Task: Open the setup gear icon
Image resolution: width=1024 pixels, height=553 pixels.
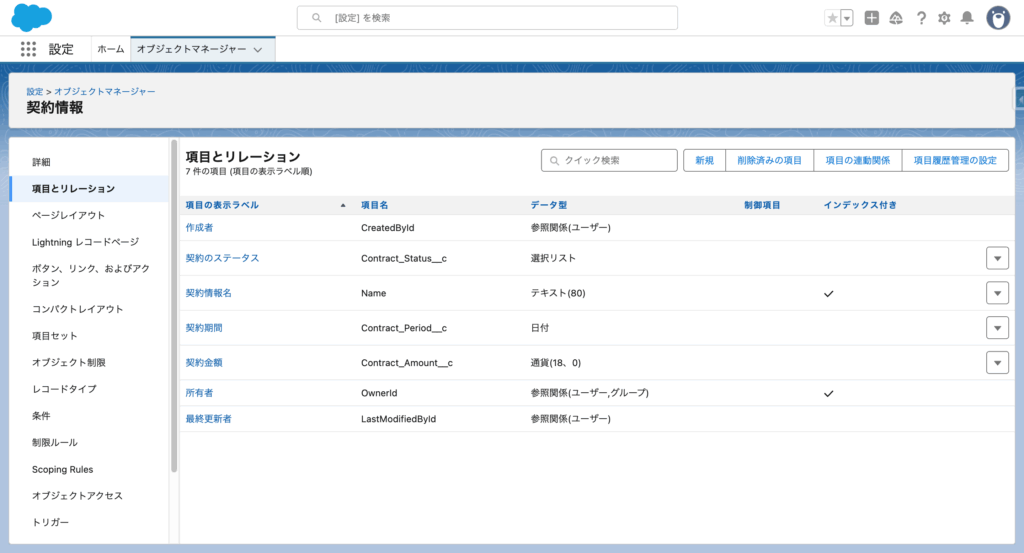Action: [x=944, y=18]
